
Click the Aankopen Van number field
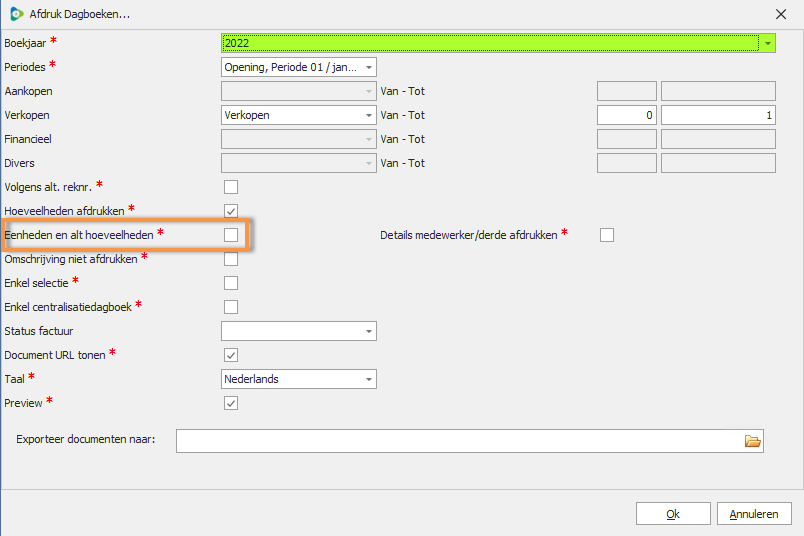[x=627, y=91]
